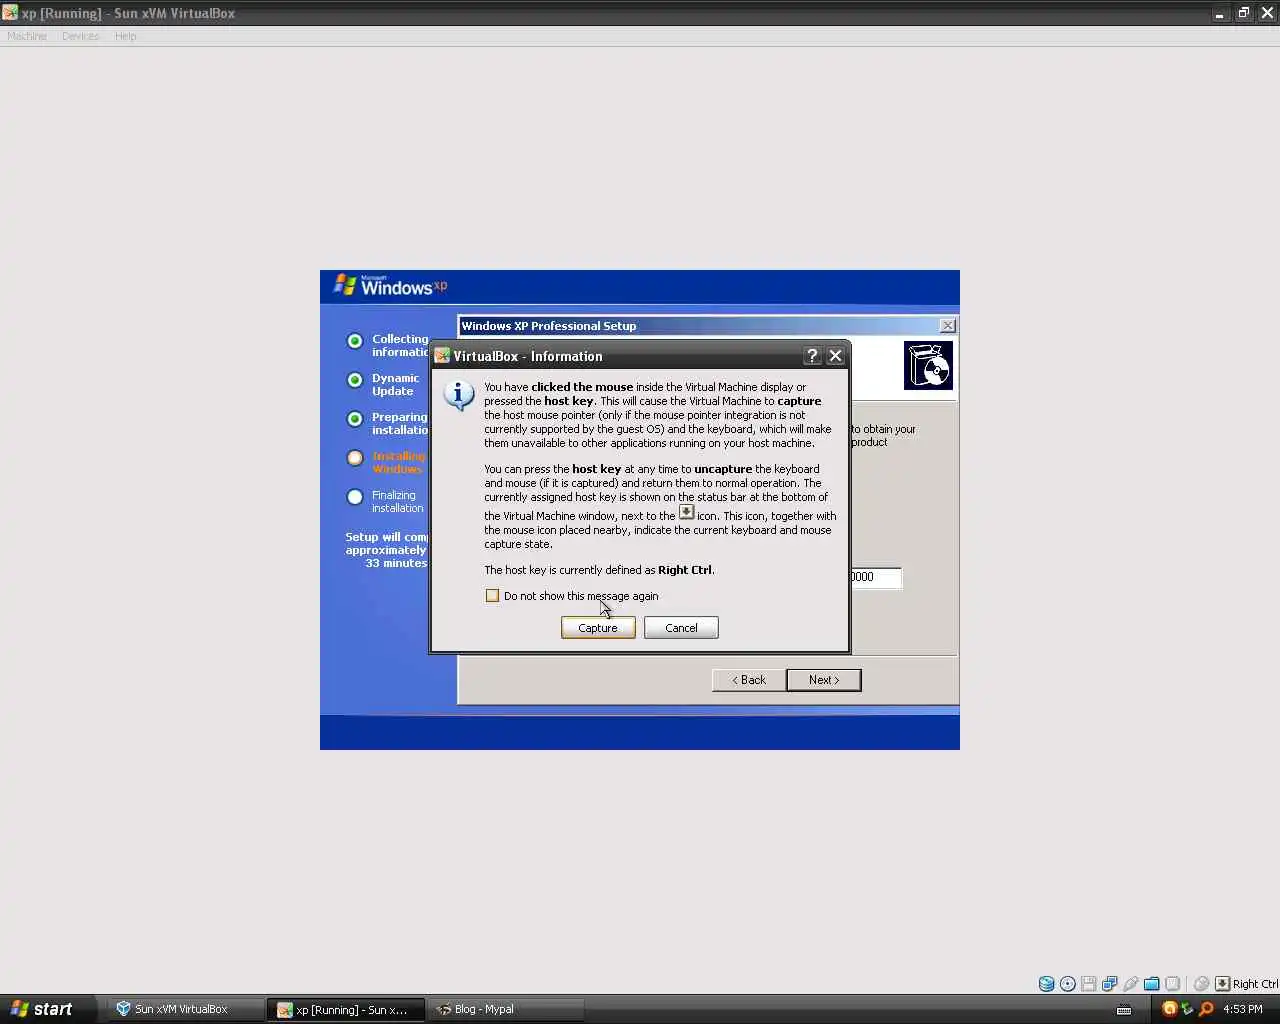Click Cancel in the VirtualBox Information dialog
Screen dimensions: 1280x1024
pos(681,628)
